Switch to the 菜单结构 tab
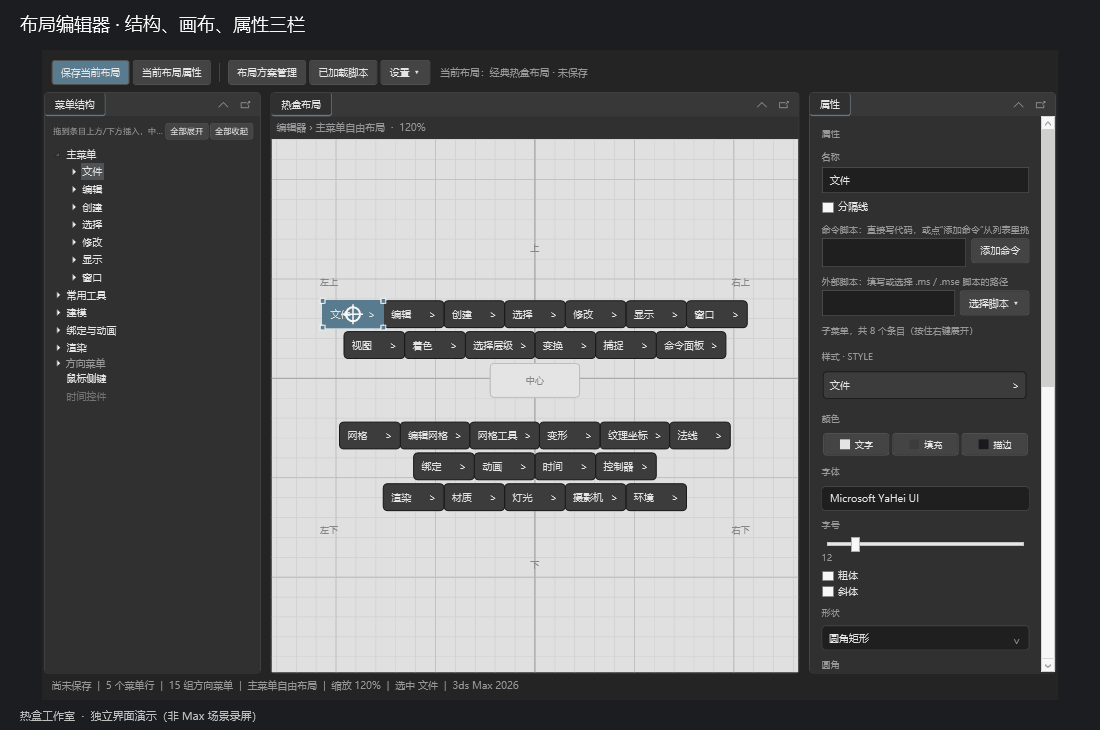Image resolution: width=1100 pixels, height=730 pixels. pos(75,104)
